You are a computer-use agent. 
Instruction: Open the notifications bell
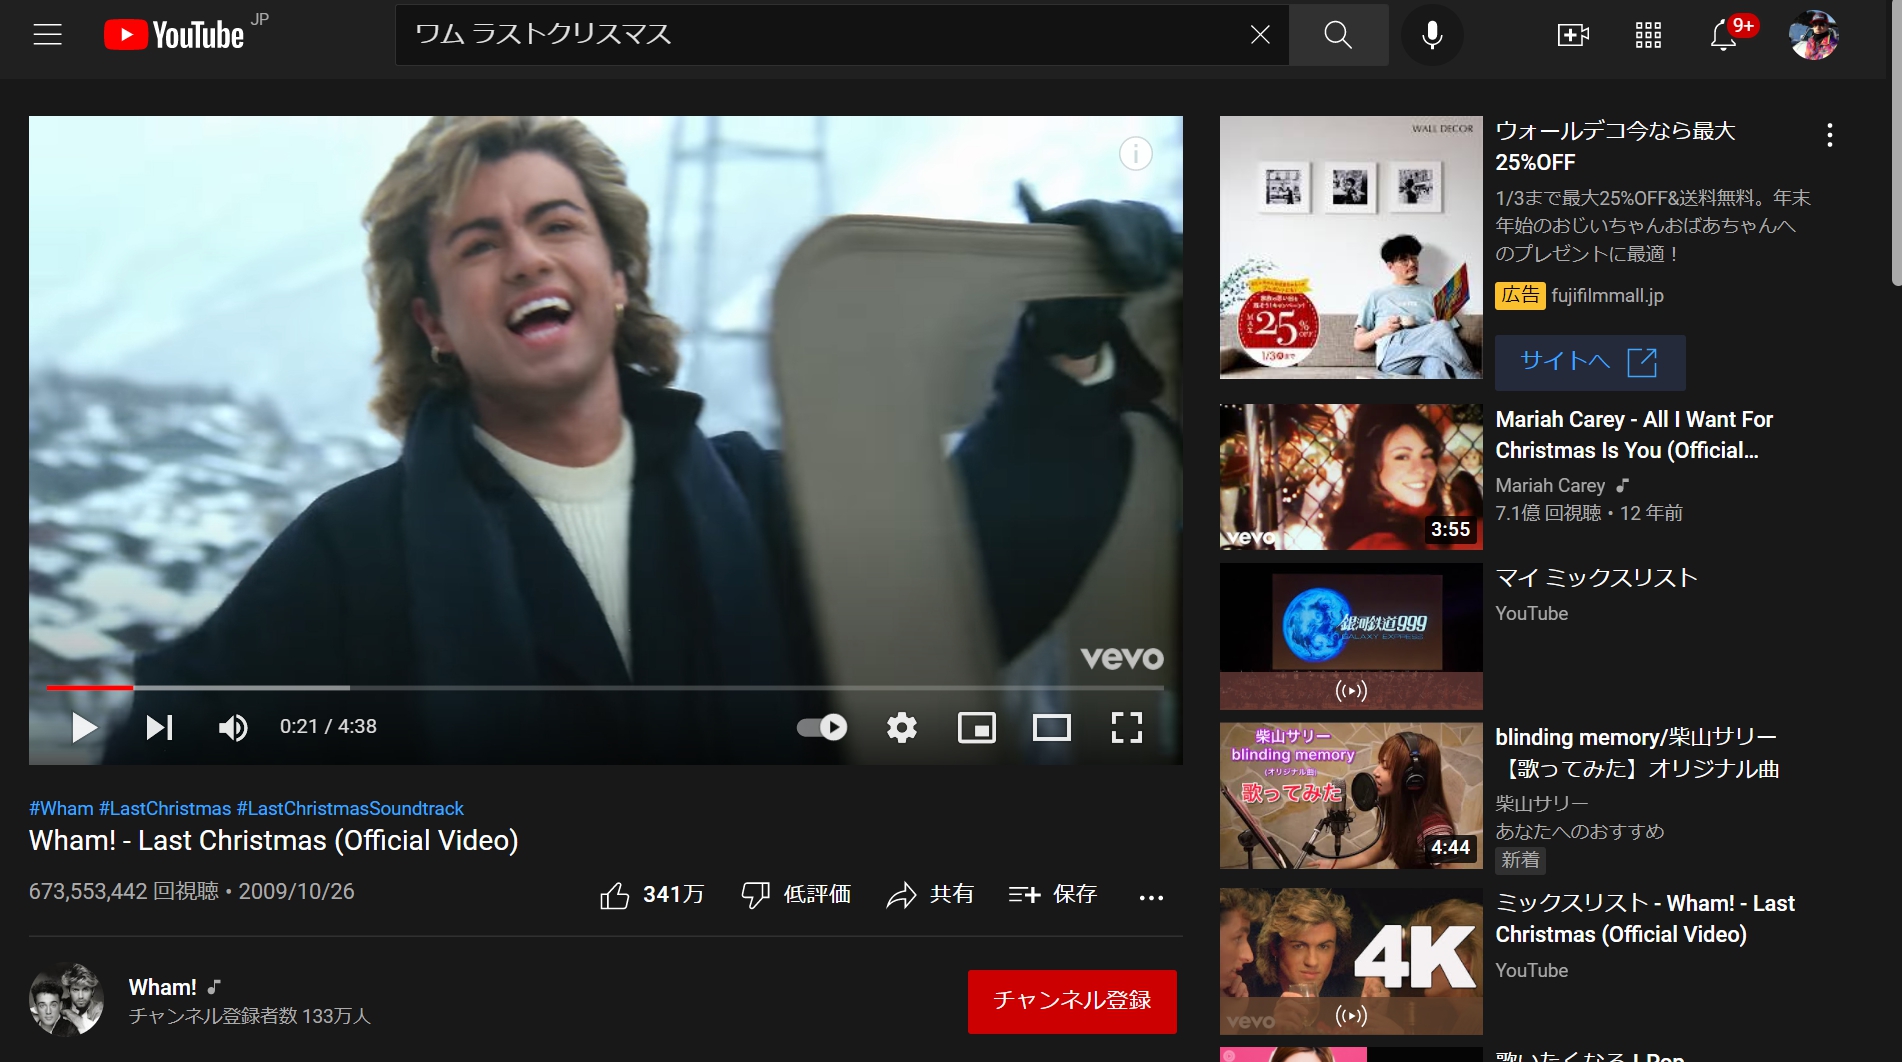click(1723, 35)
